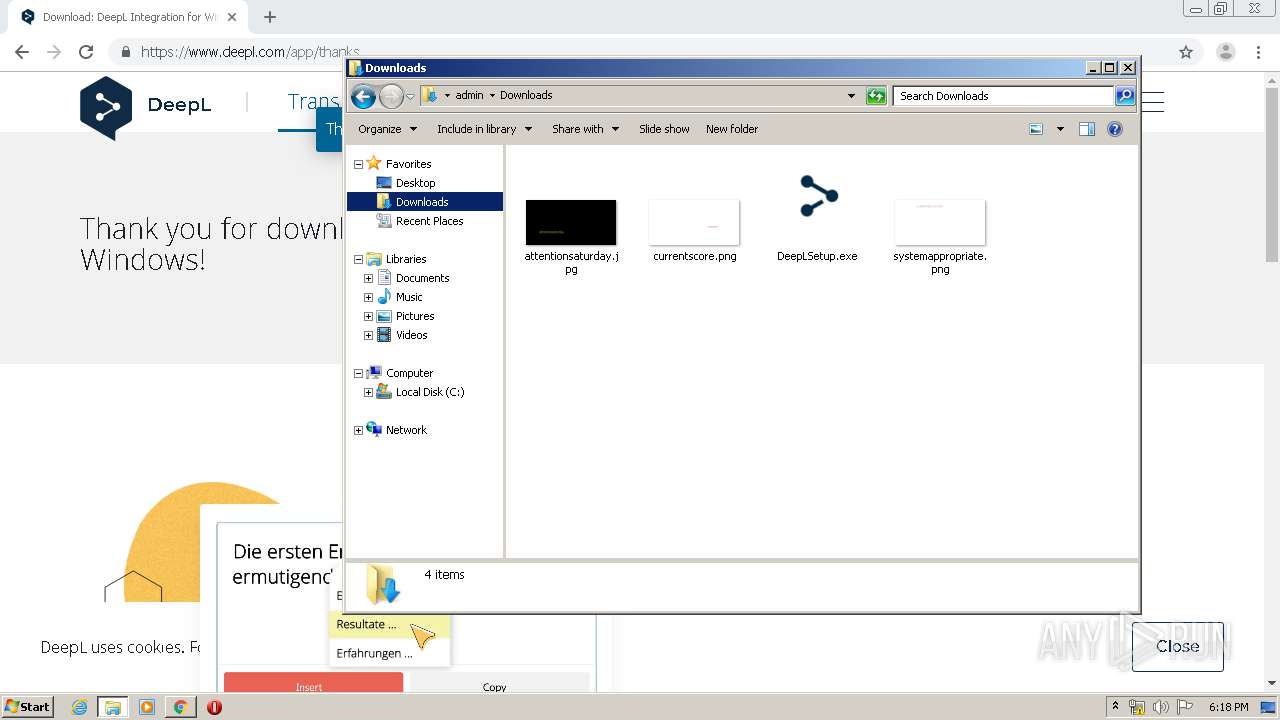Click Close on the cookie banner
Screen dimensions: 1280x720
tap(1177, 646)
